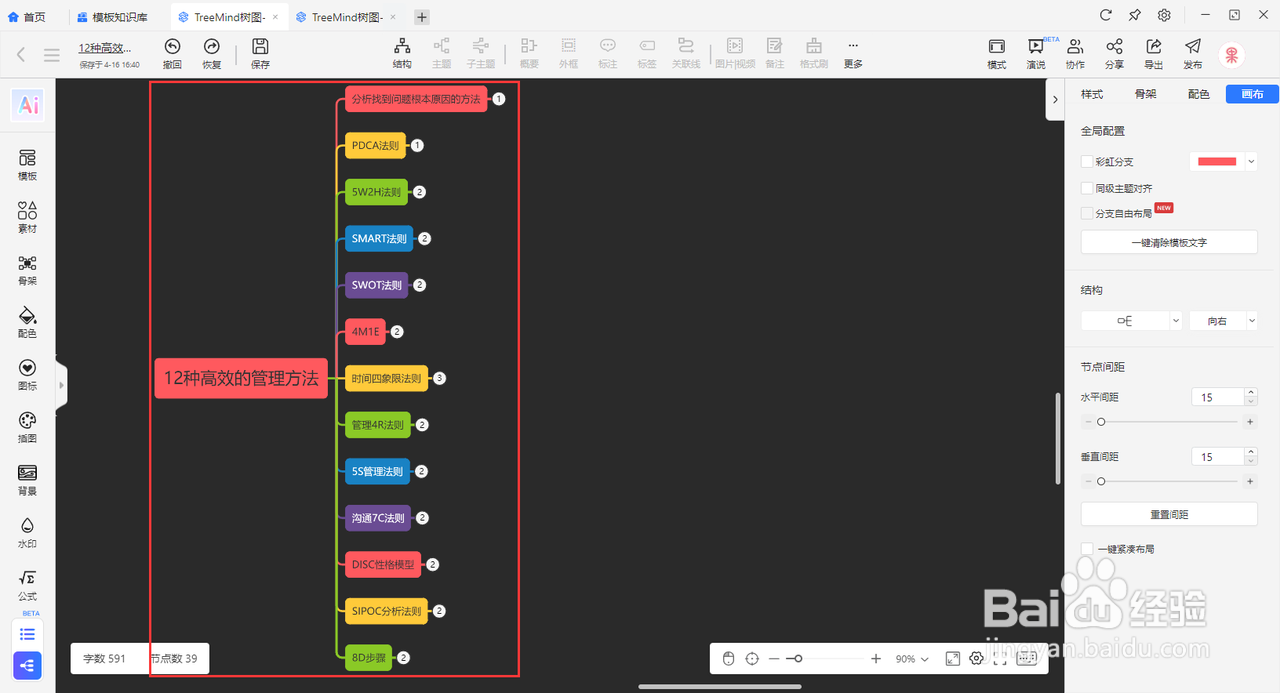Click the zoom slider handle
Image resolution: width=1280 pixels, height=693 pixels.
click(x=798, y=659)
